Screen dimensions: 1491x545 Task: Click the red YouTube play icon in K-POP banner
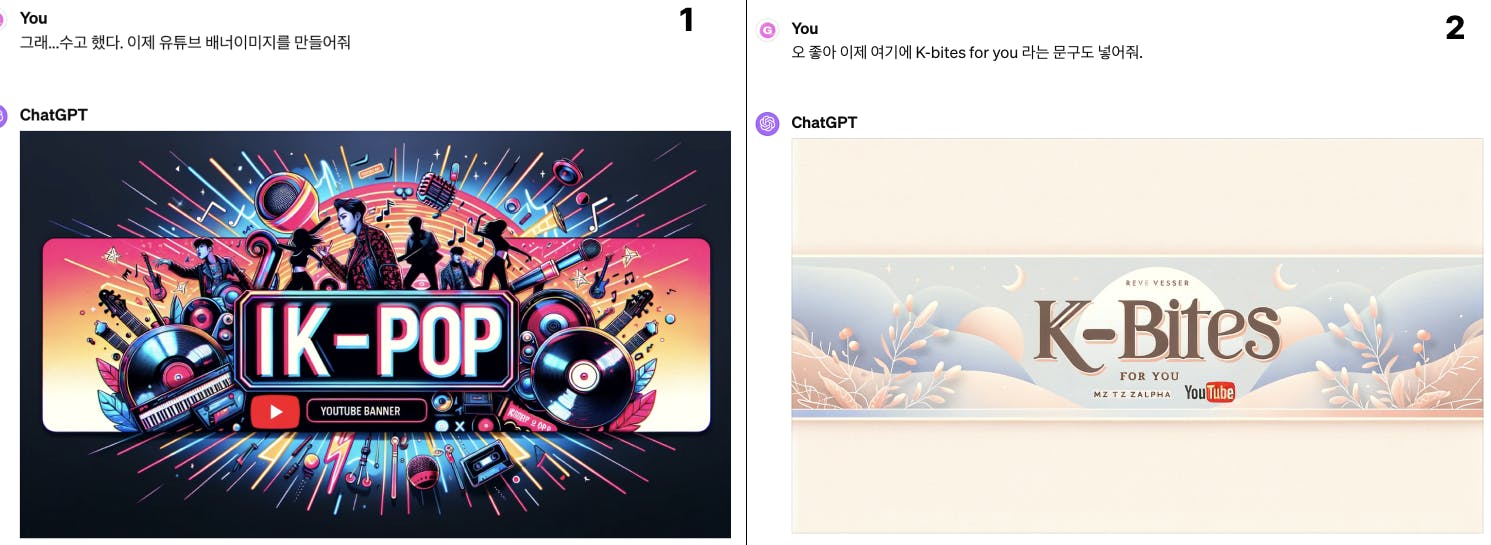[275, 411]
